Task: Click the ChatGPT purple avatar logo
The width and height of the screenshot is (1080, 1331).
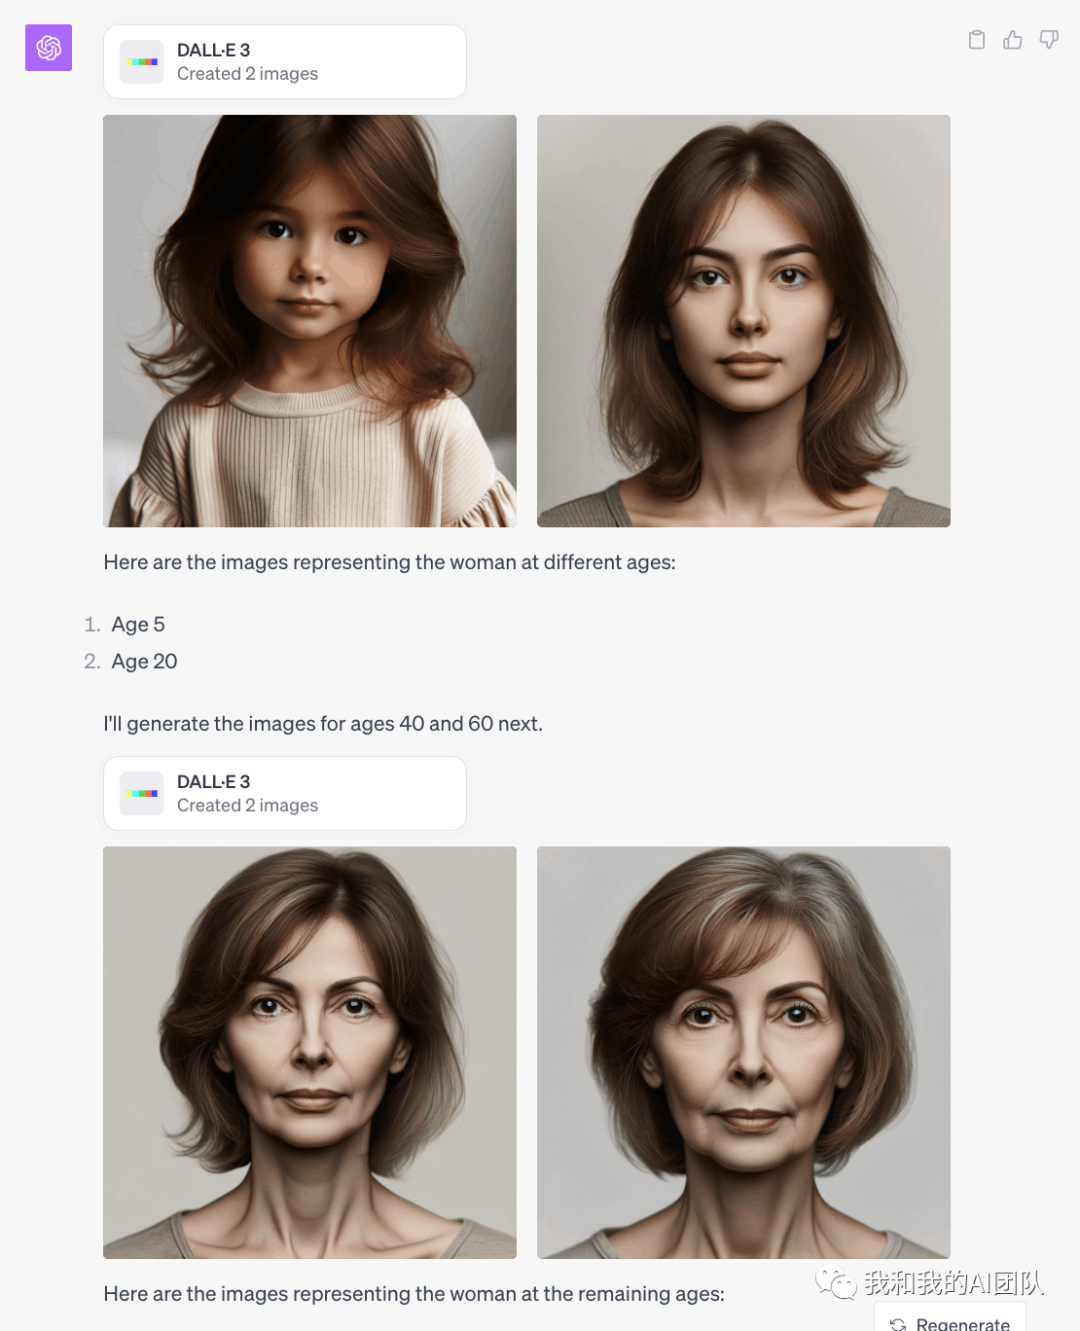Action: tap(48, 48)
